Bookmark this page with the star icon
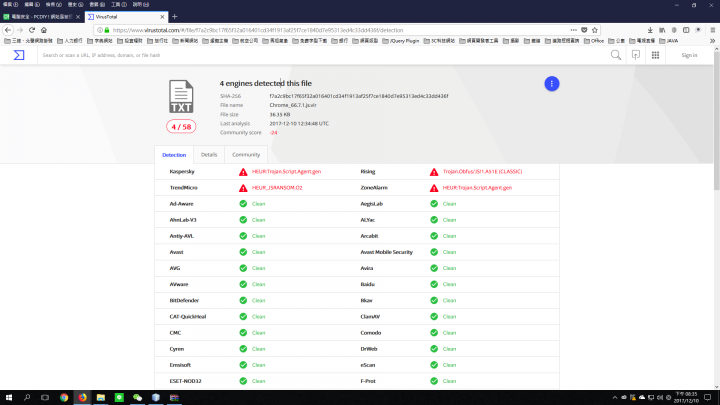This screenshot has width=720, height=405. (595, 30)
